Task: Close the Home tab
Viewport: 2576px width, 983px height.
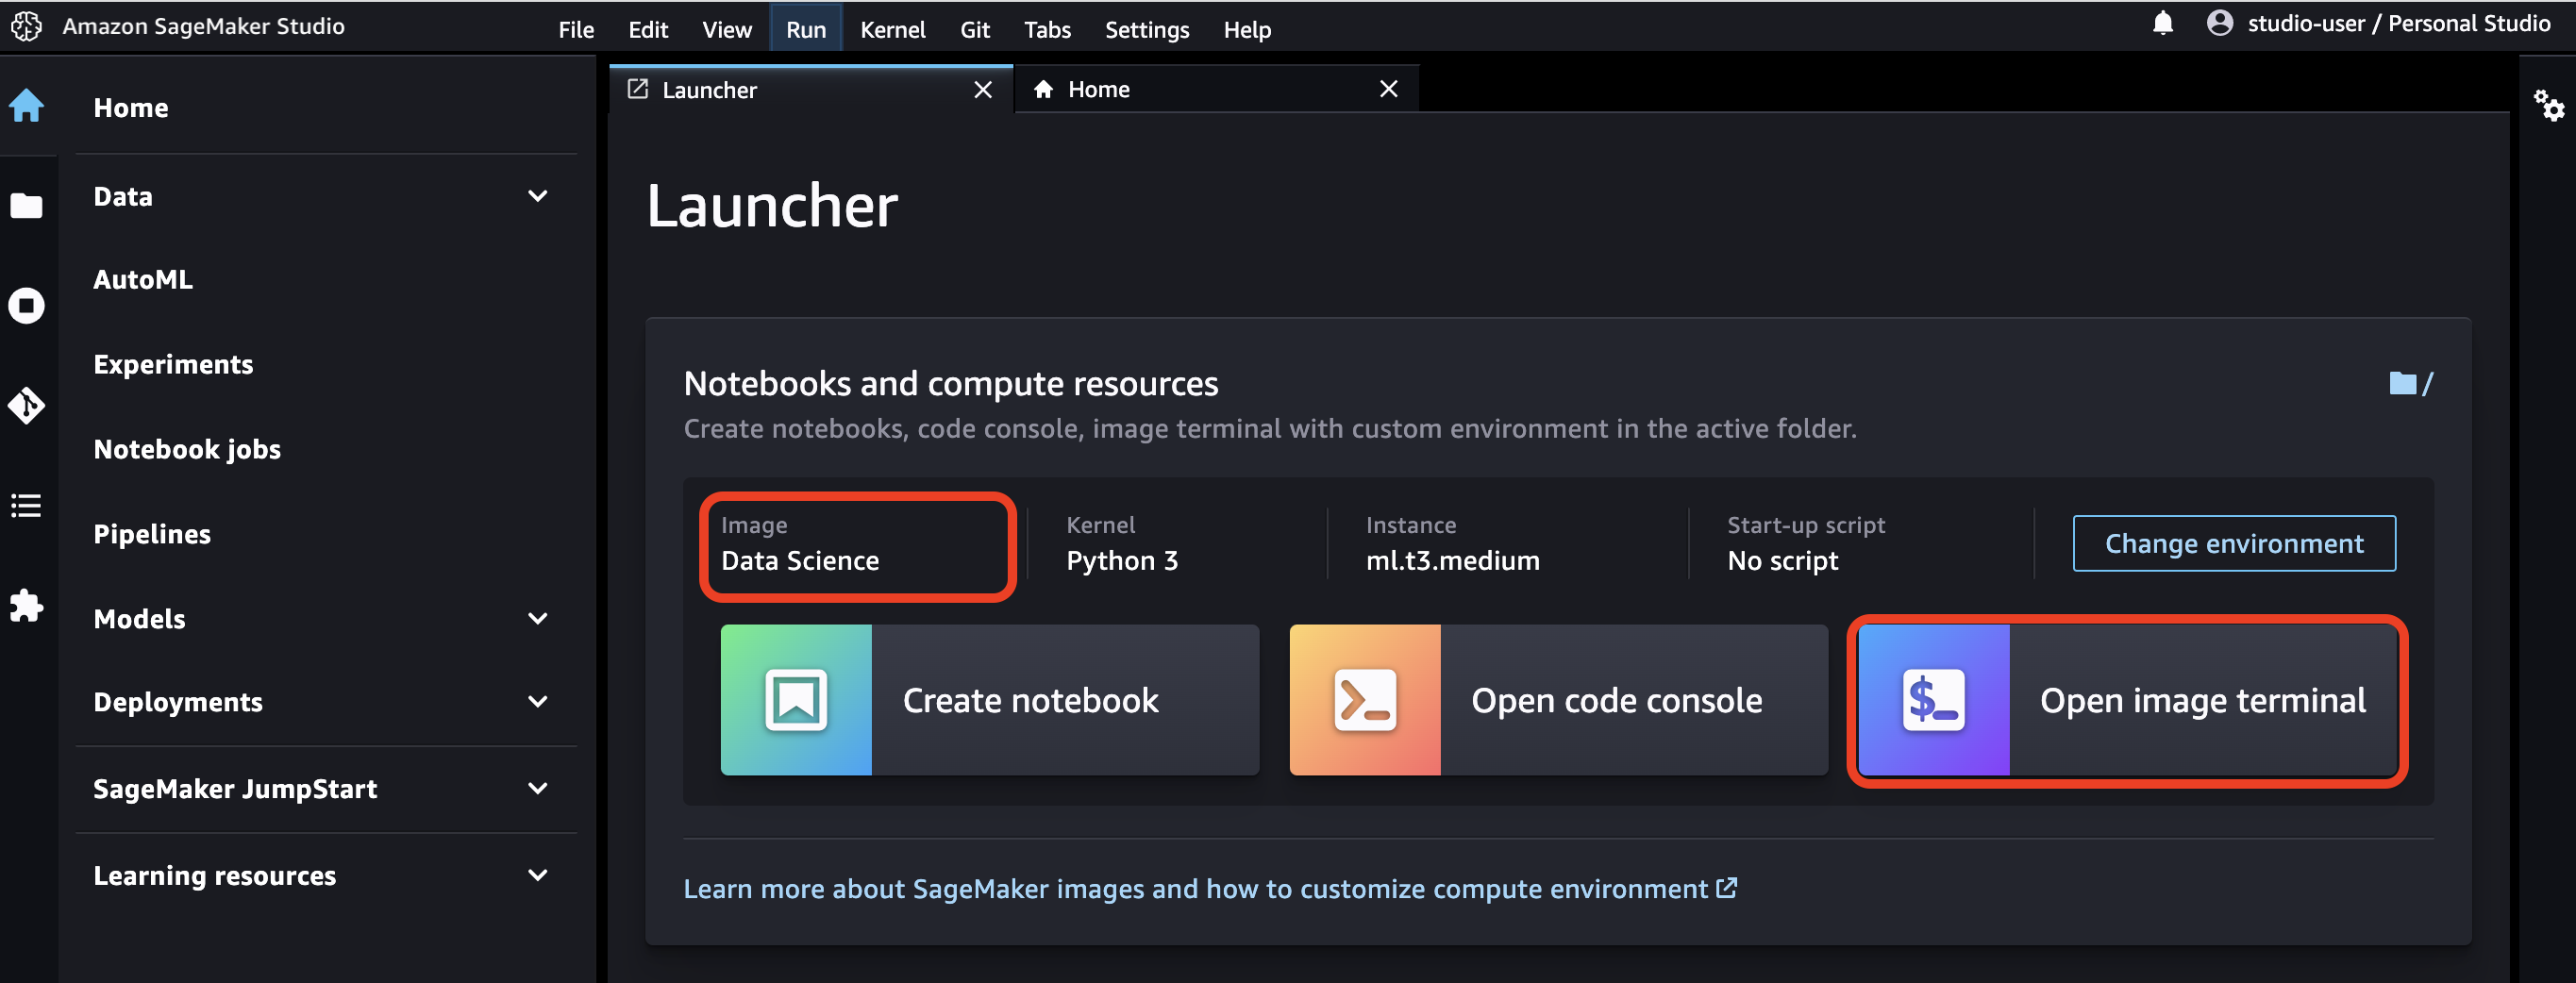Action: pos(1388,89)
